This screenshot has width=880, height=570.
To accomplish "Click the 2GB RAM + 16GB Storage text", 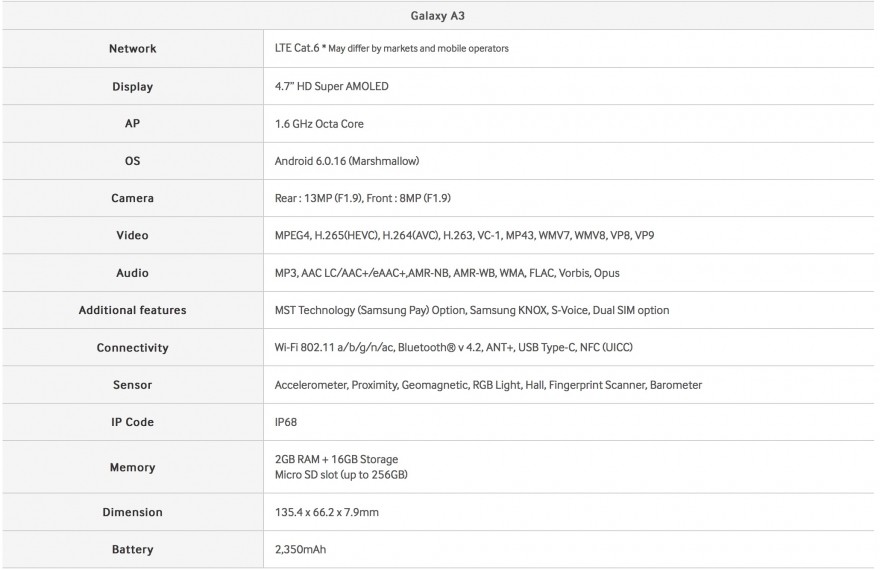I will [336, 460].
